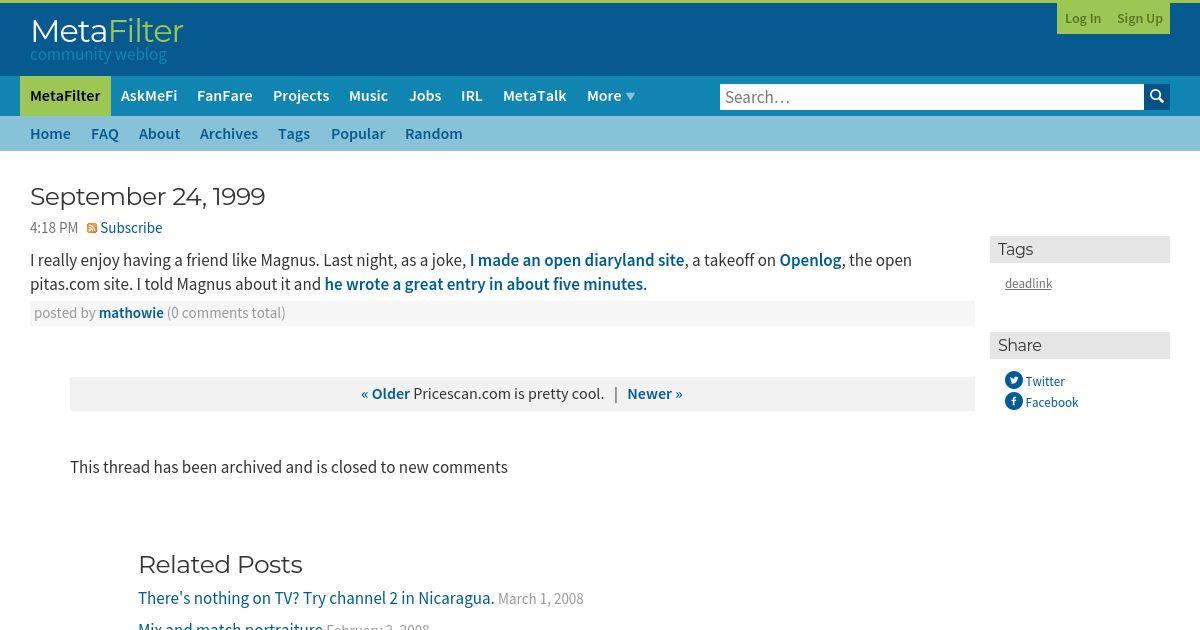Click the Twitter bird icon
Image resolution: width=1200 pixels, height=630 pixels.
(x=1013, y=380)
